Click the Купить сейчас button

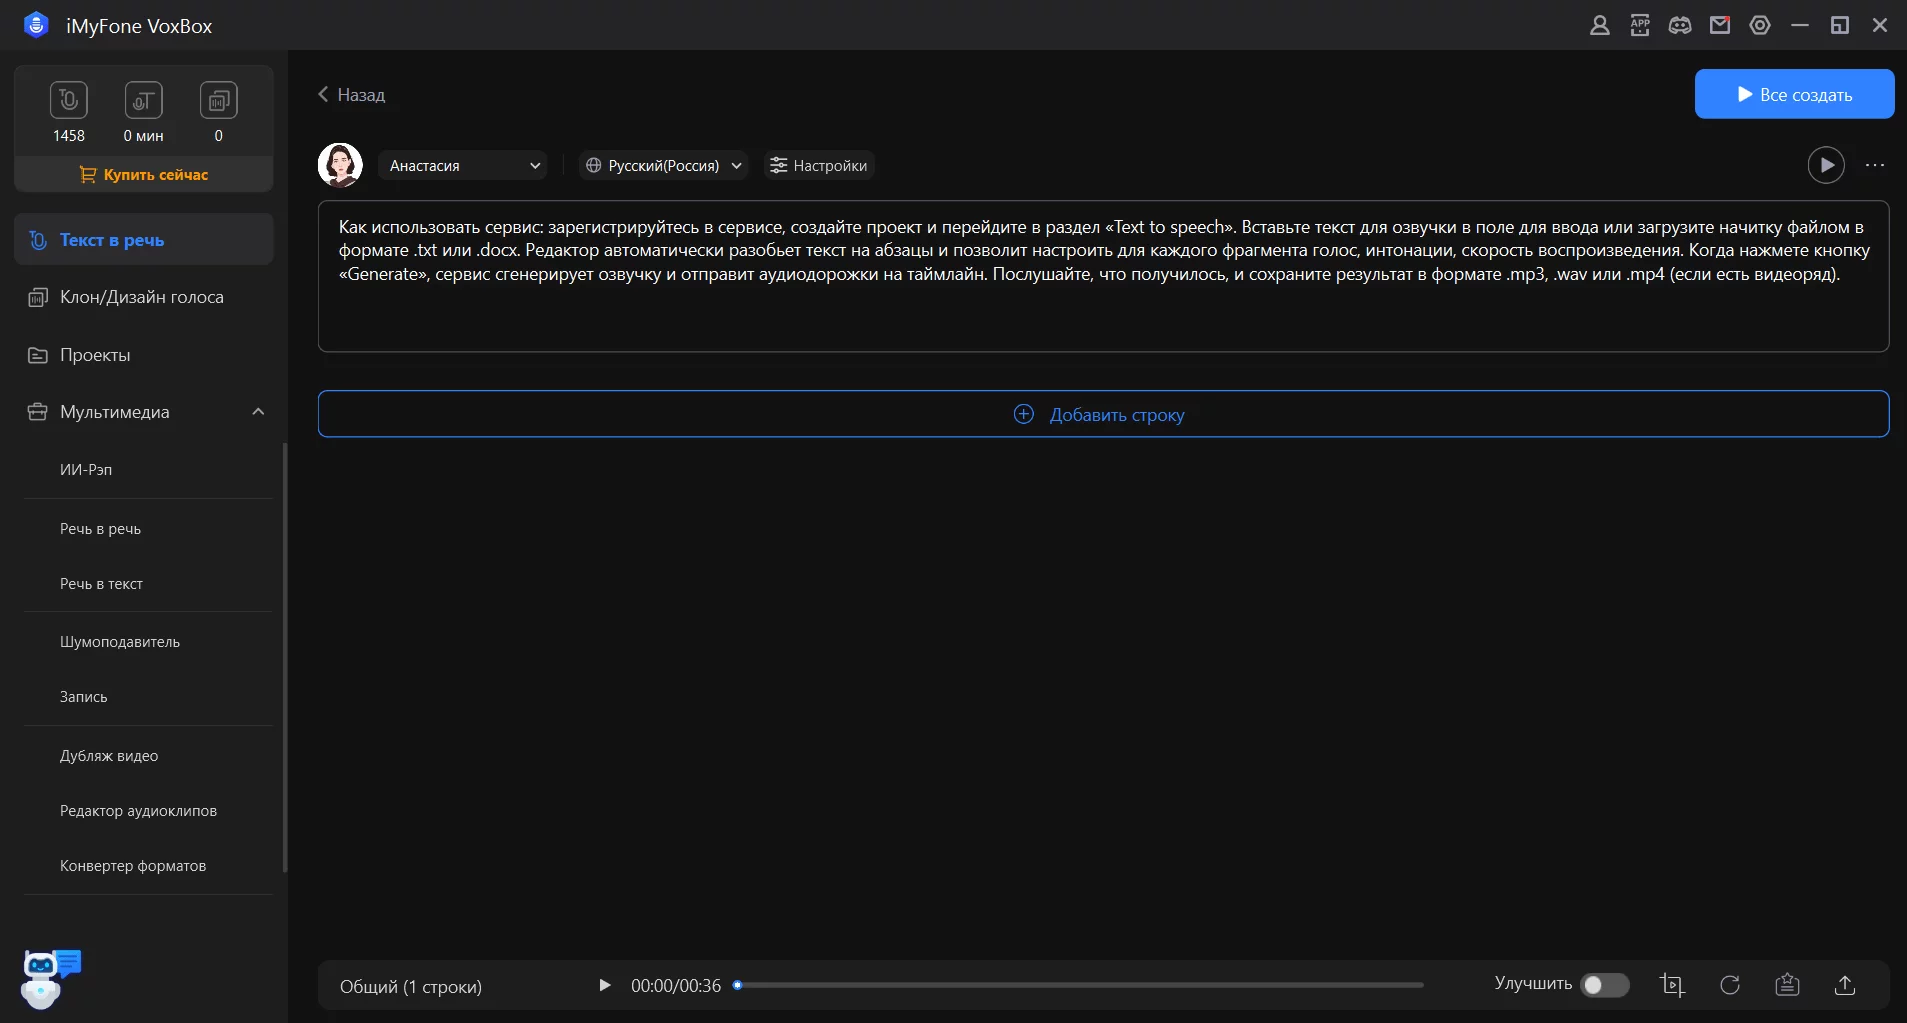[144, 174]
